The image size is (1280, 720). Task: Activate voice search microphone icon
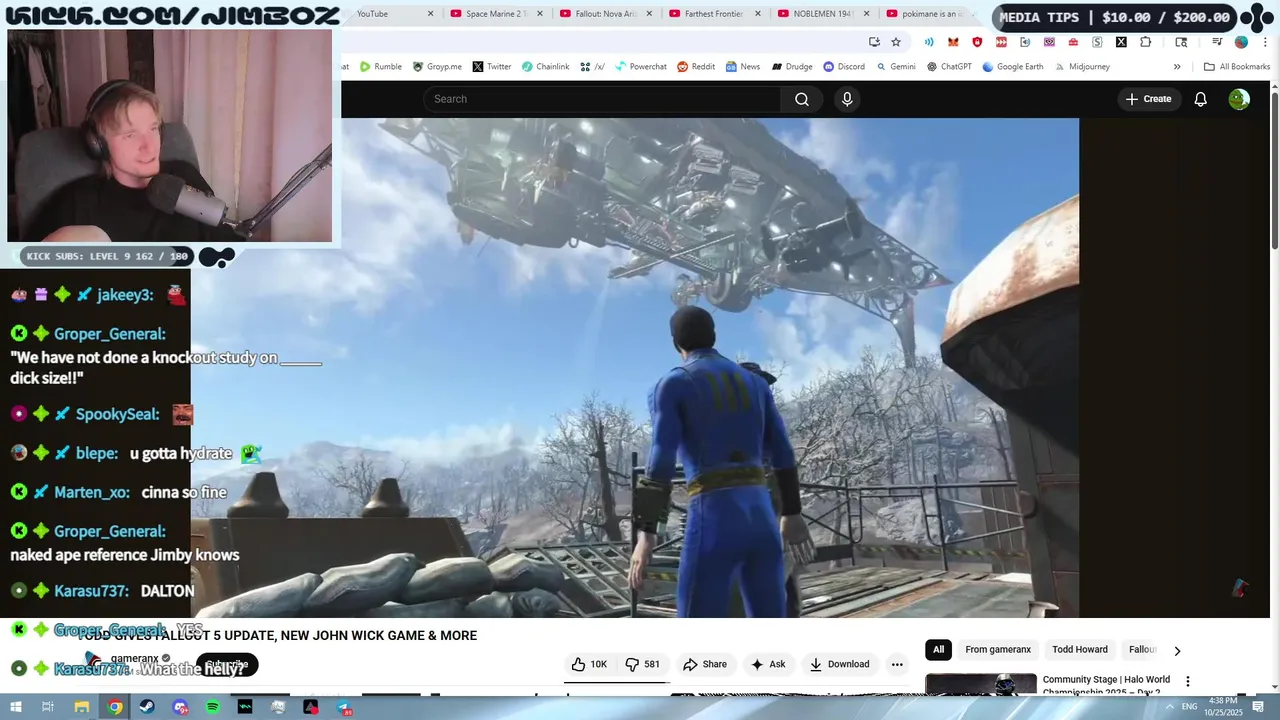tap(847, 99)
